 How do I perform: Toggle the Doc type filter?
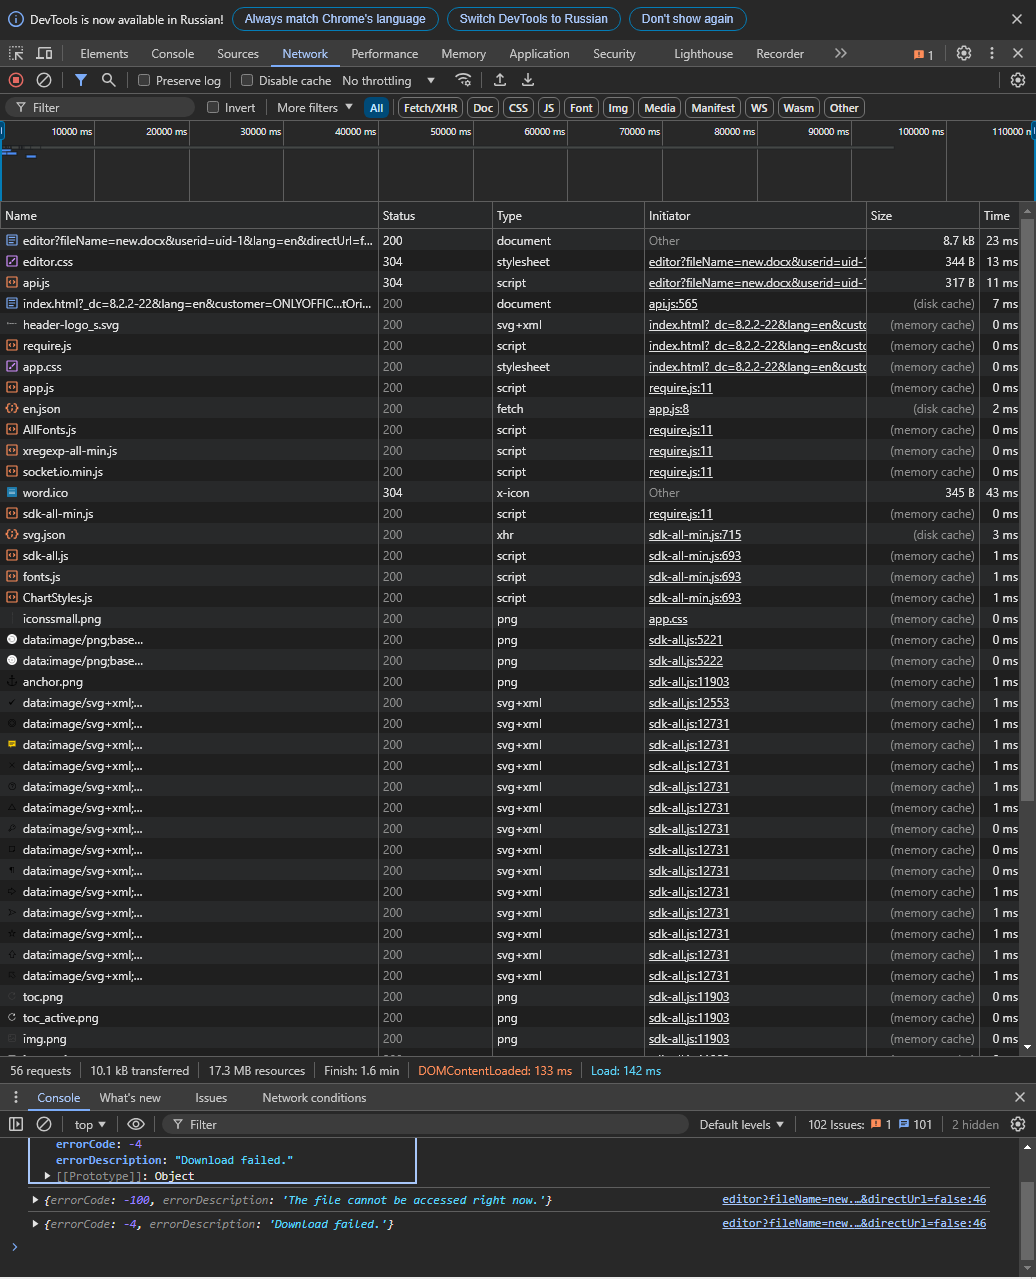[x=484, y=108]
